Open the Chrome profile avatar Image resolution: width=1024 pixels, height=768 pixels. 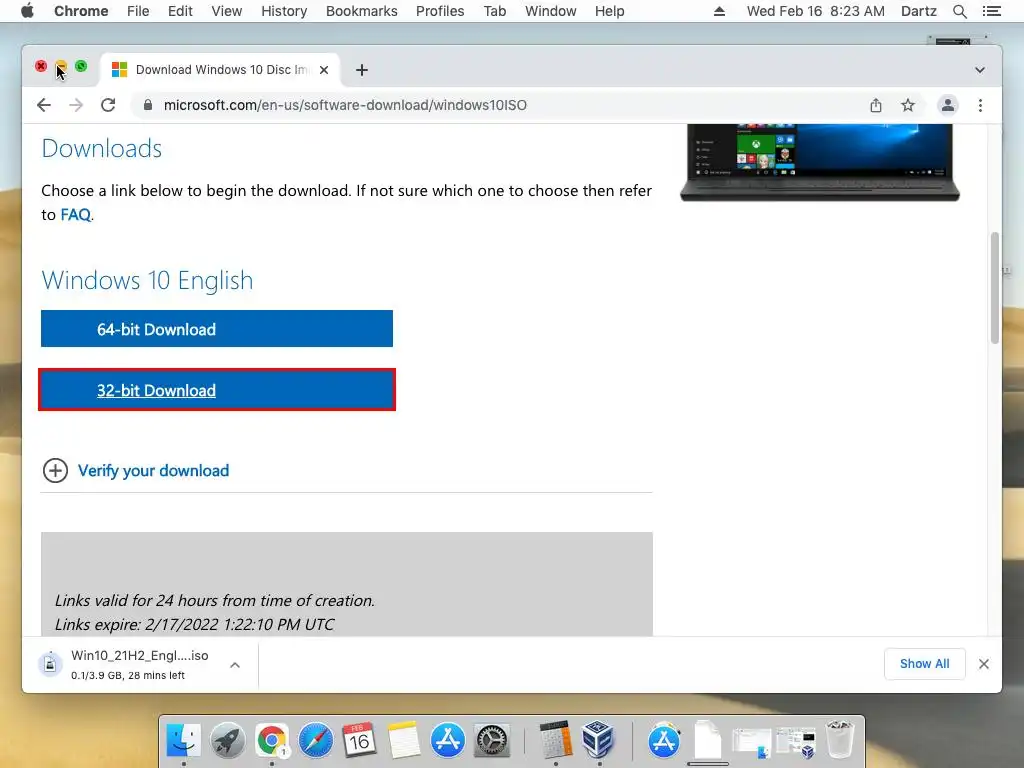coord(948,105)
